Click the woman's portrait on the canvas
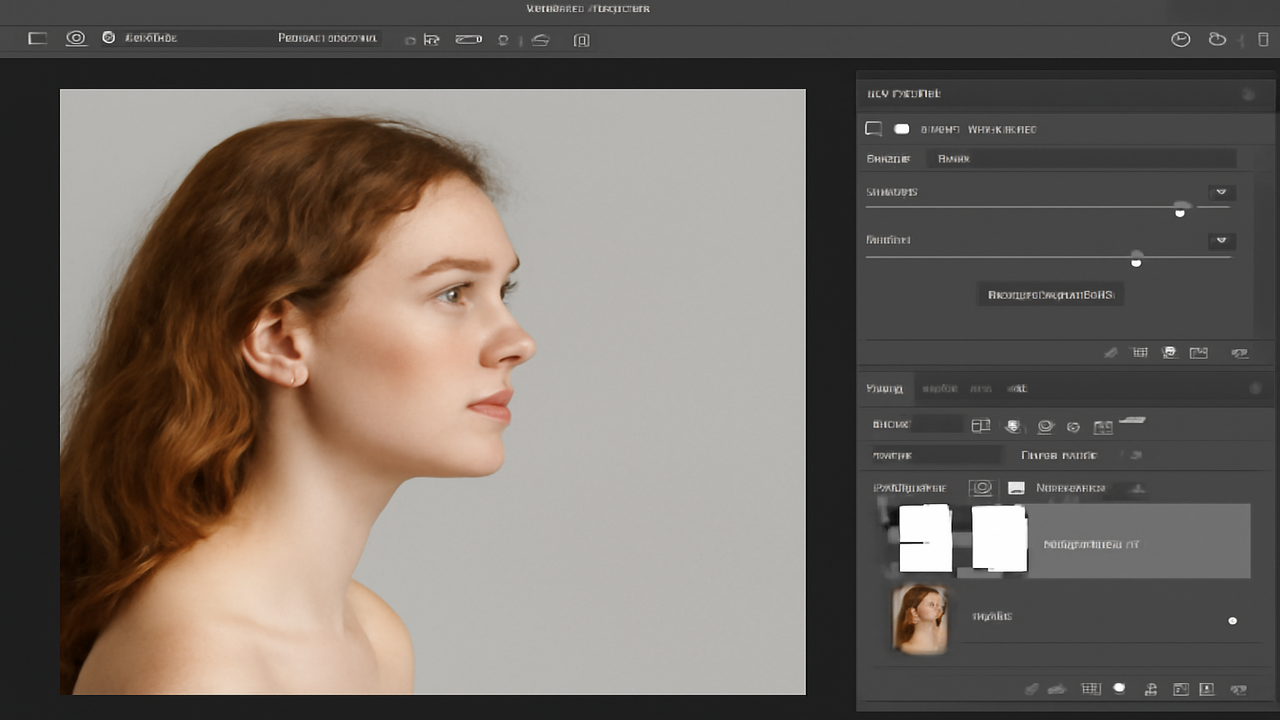1280x720 pixels. point(432,392)
